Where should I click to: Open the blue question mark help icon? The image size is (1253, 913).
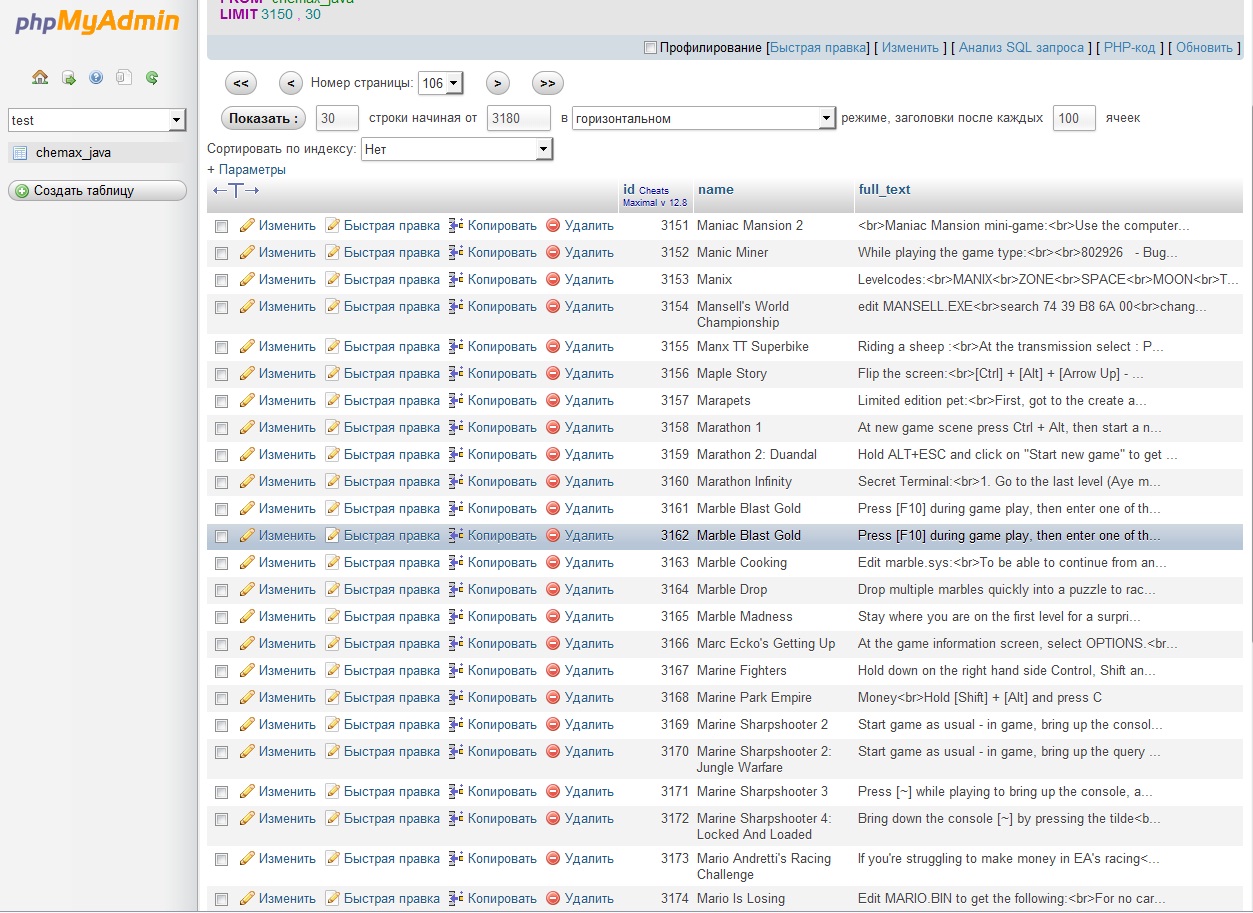pos(96,77)
